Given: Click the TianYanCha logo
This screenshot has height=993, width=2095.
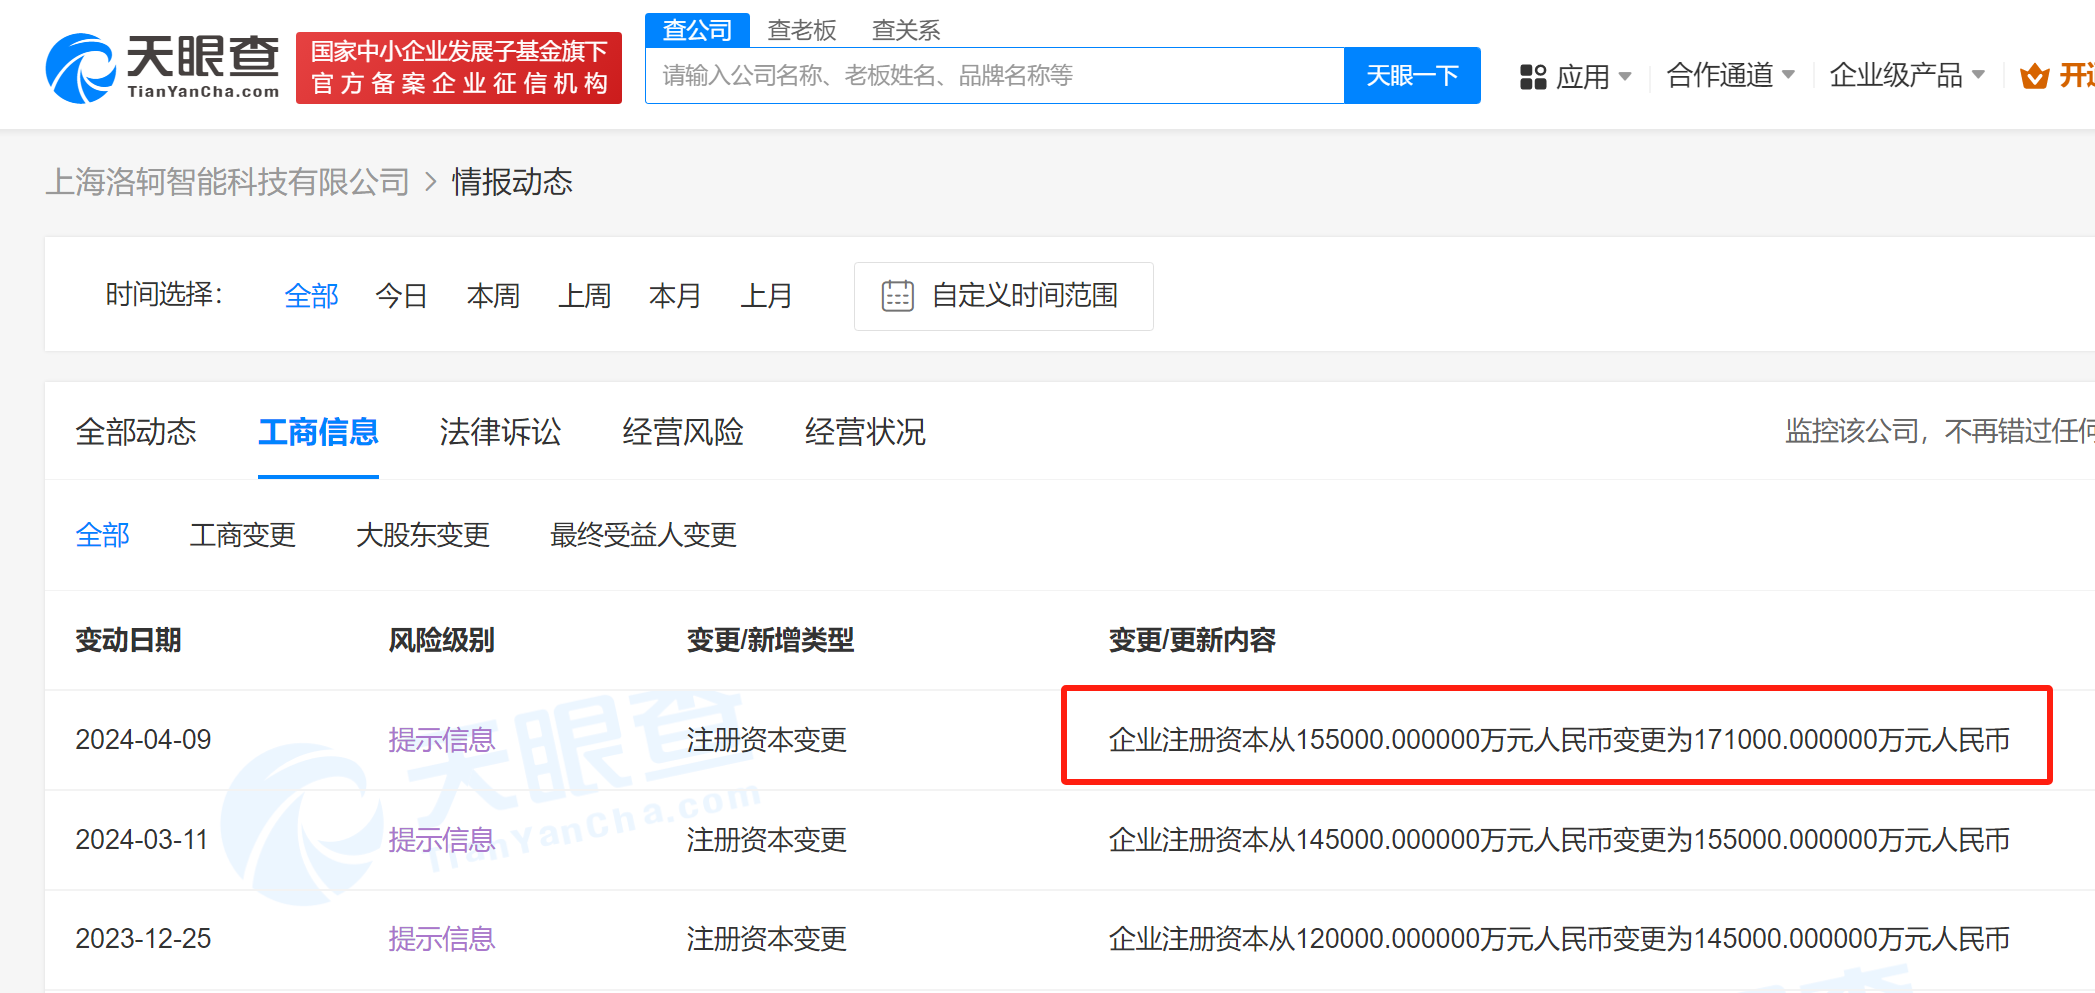Looking at the screenshot, I should tap(163, 68).
